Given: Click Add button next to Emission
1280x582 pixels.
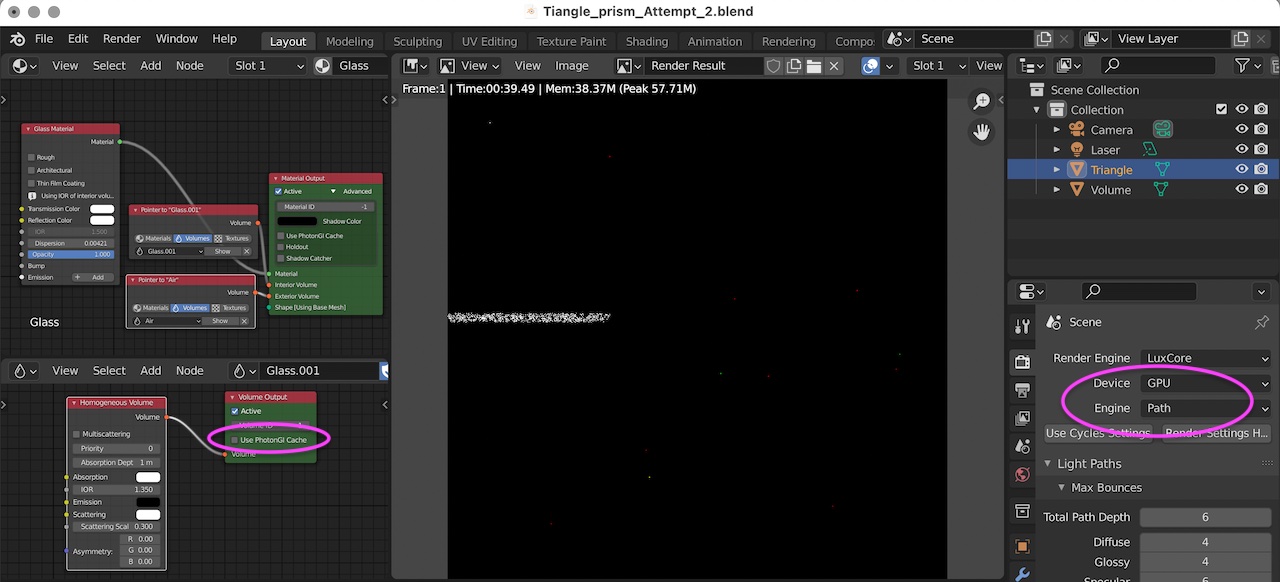Looking at the screenshot, I should (x=97, y=277).
